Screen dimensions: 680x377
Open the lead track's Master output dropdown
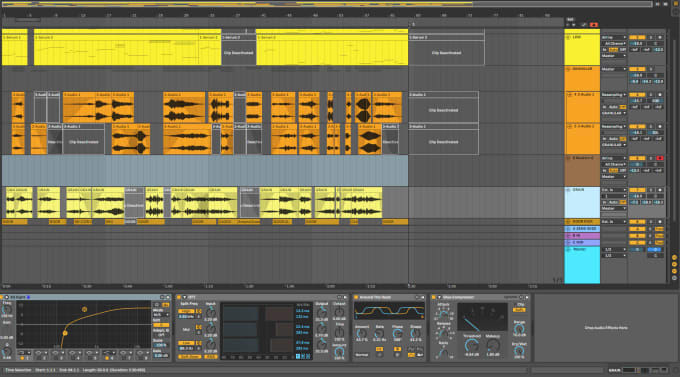(x=614, y=56)
